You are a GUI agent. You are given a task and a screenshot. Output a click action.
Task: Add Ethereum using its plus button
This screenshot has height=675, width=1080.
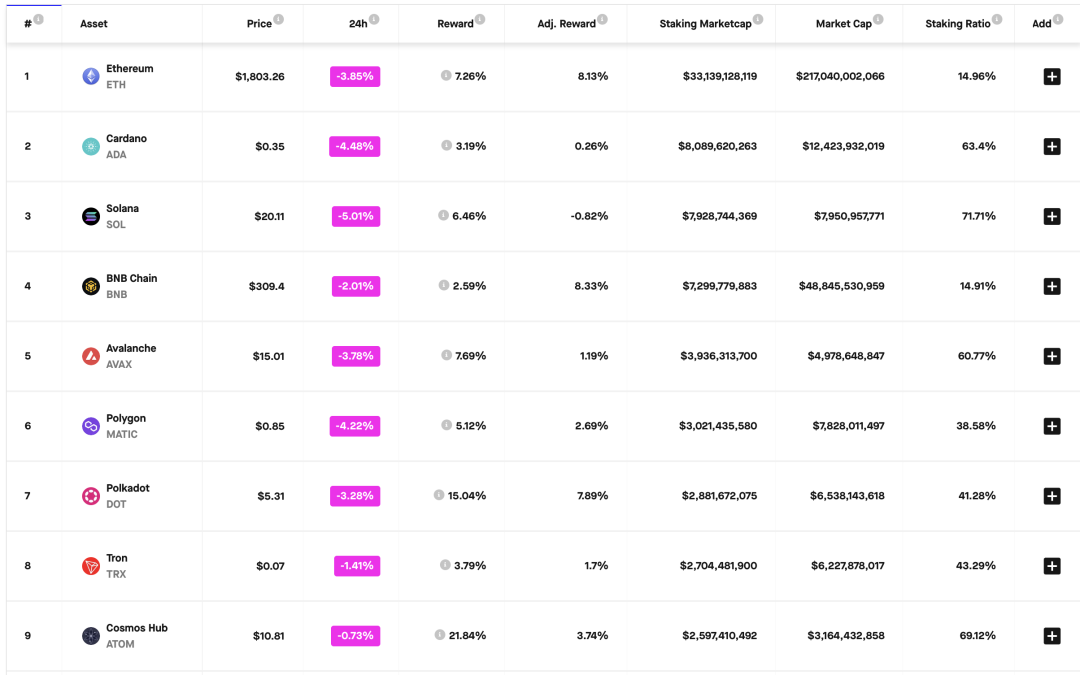[x=1051, y=76]
